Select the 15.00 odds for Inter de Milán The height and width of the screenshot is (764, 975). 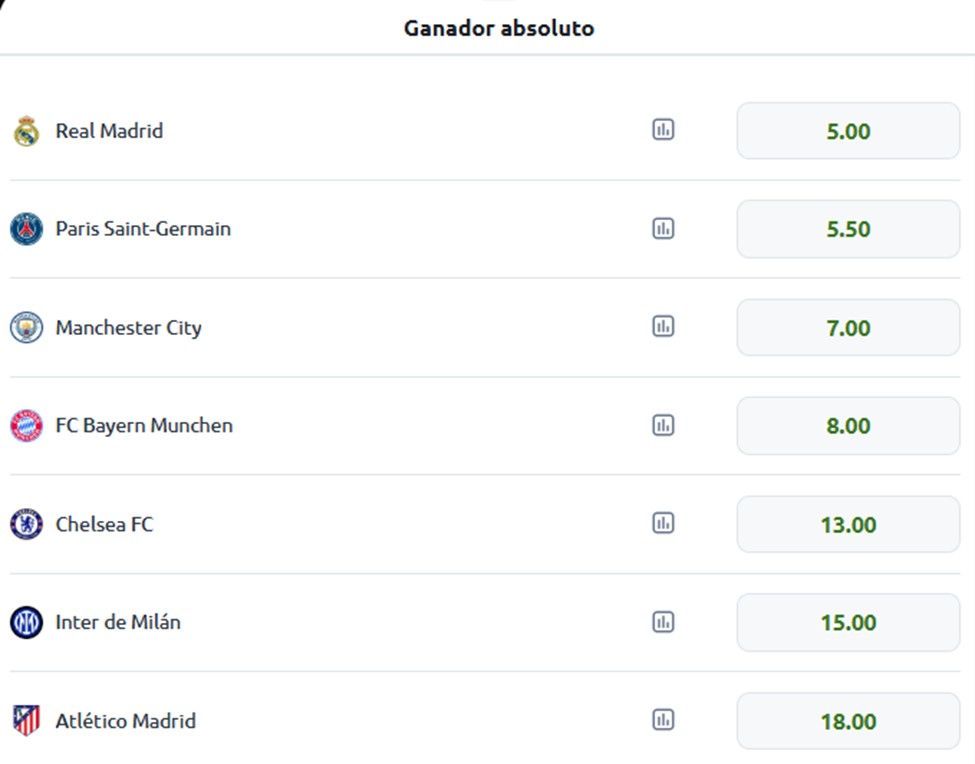(848, 622)
